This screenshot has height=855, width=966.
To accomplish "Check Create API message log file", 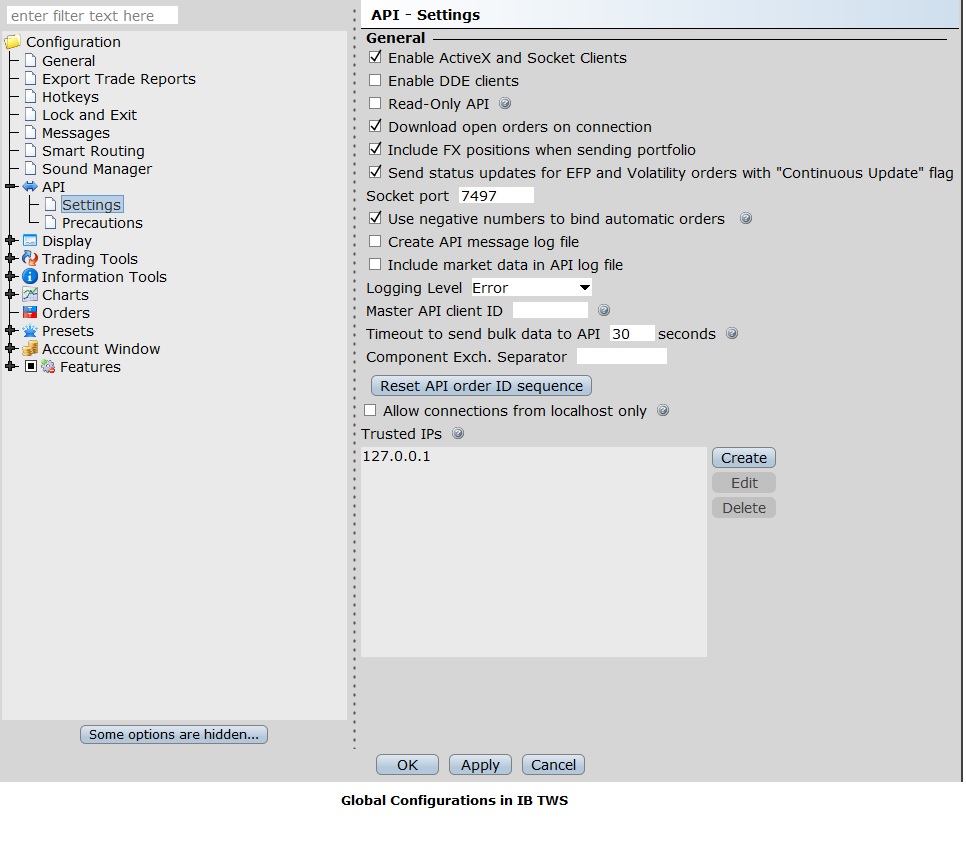I will [376, 241].
